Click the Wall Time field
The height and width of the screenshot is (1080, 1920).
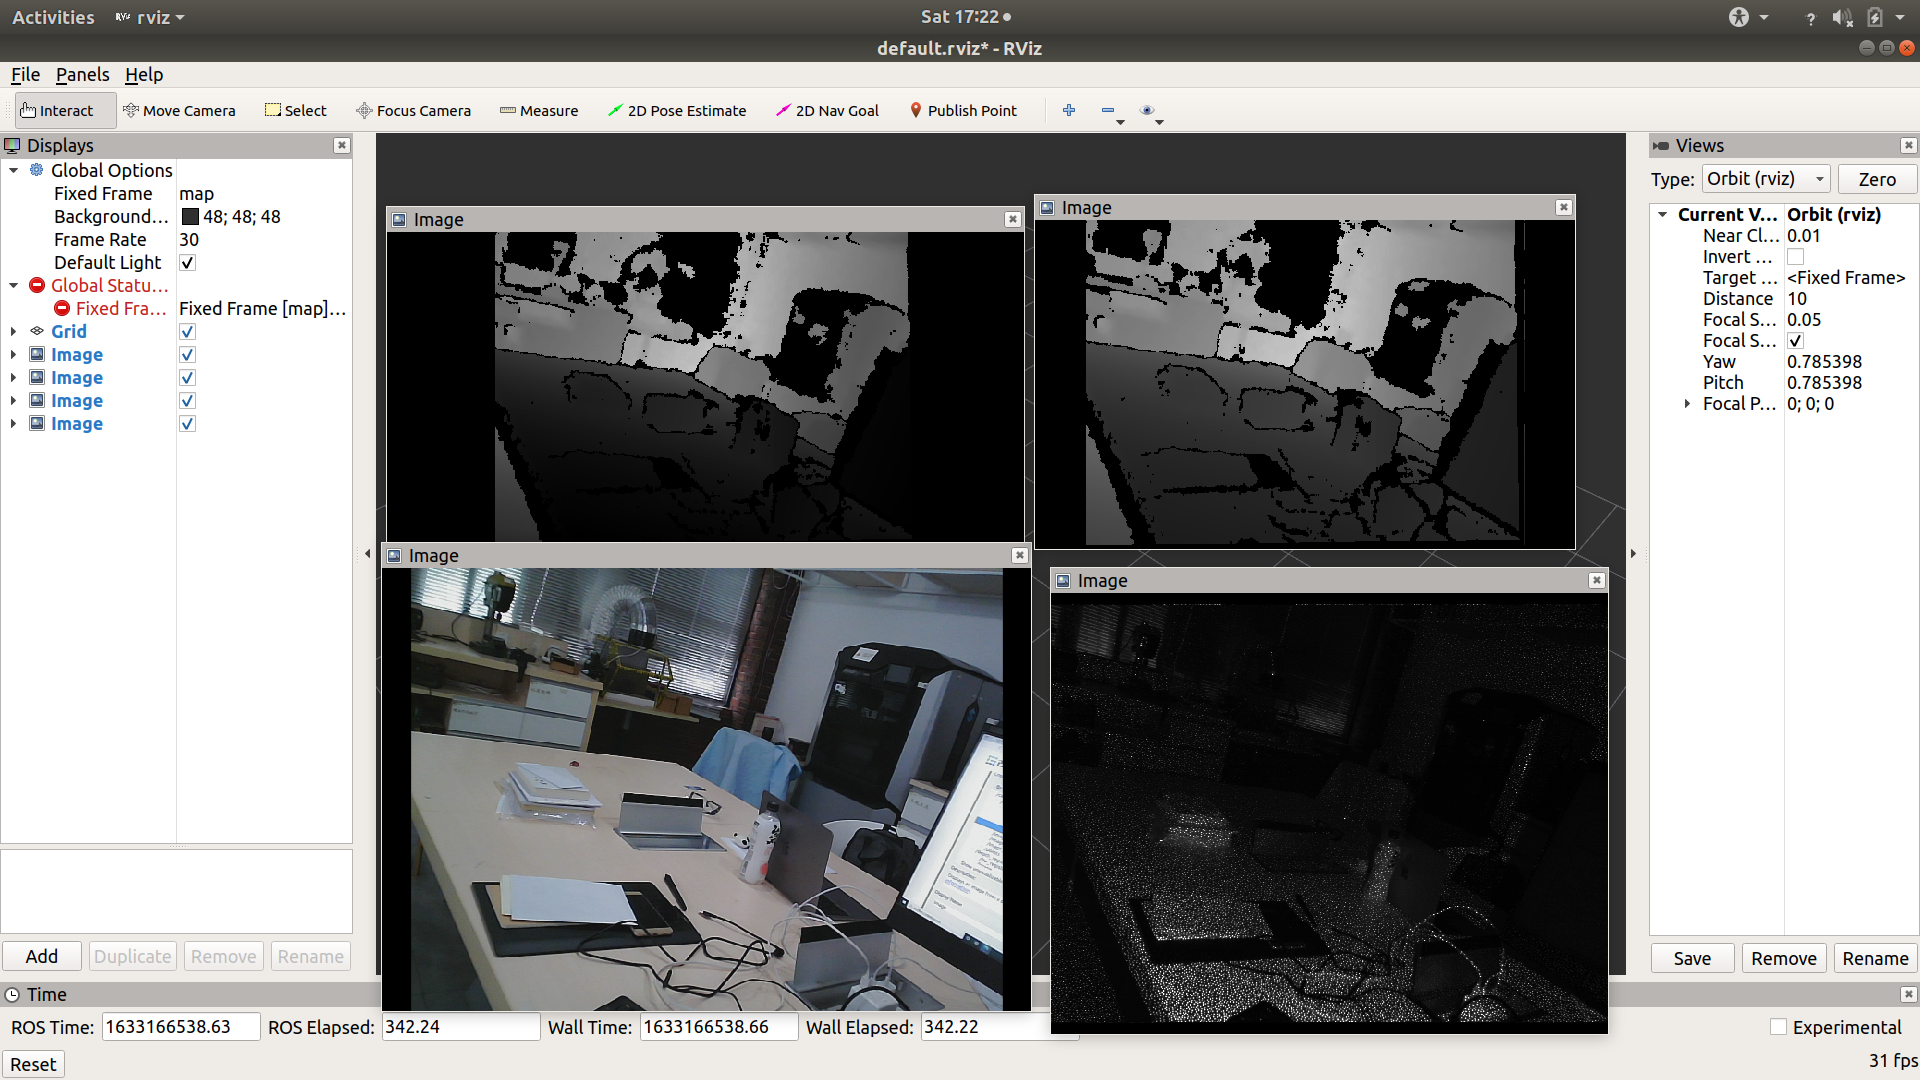click(x=719, y=1027)
